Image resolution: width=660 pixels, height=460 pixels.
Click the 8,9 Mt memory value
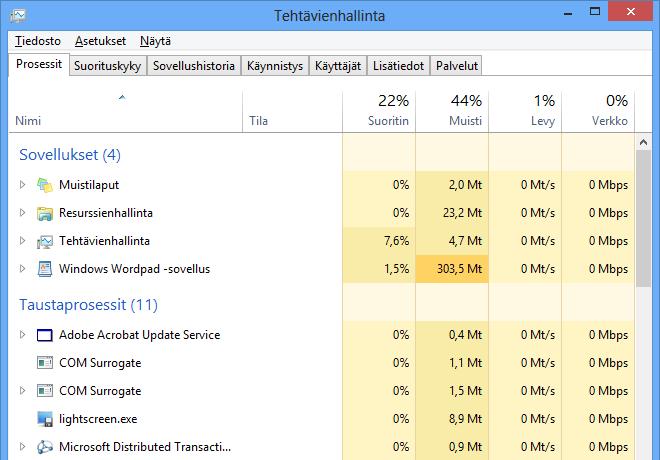click(465, 419)
